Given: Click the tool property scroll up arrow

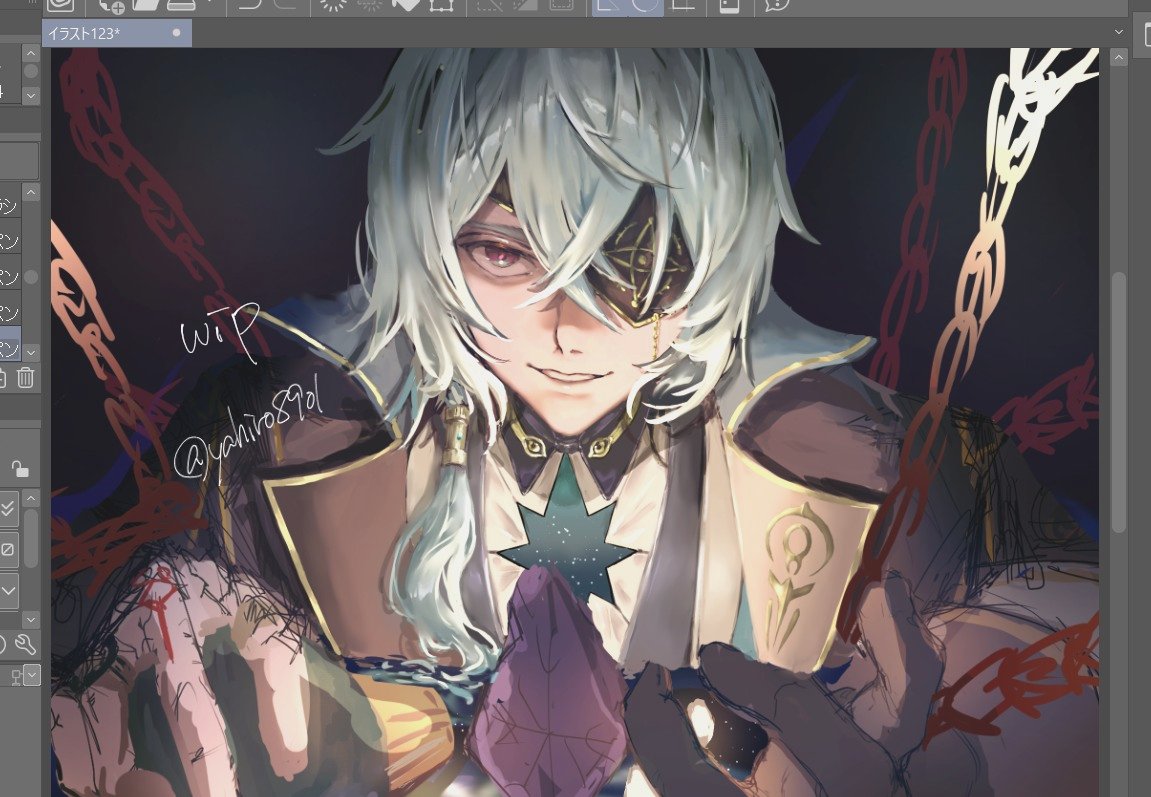Looking at the screenshot, I should point(31,499).
